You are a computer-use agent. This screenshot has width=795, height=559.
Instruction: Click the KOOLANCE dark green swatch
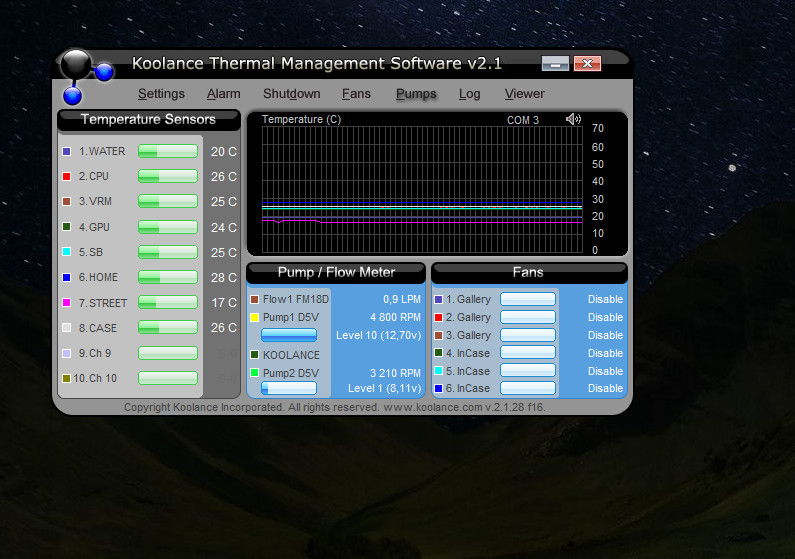255,355
